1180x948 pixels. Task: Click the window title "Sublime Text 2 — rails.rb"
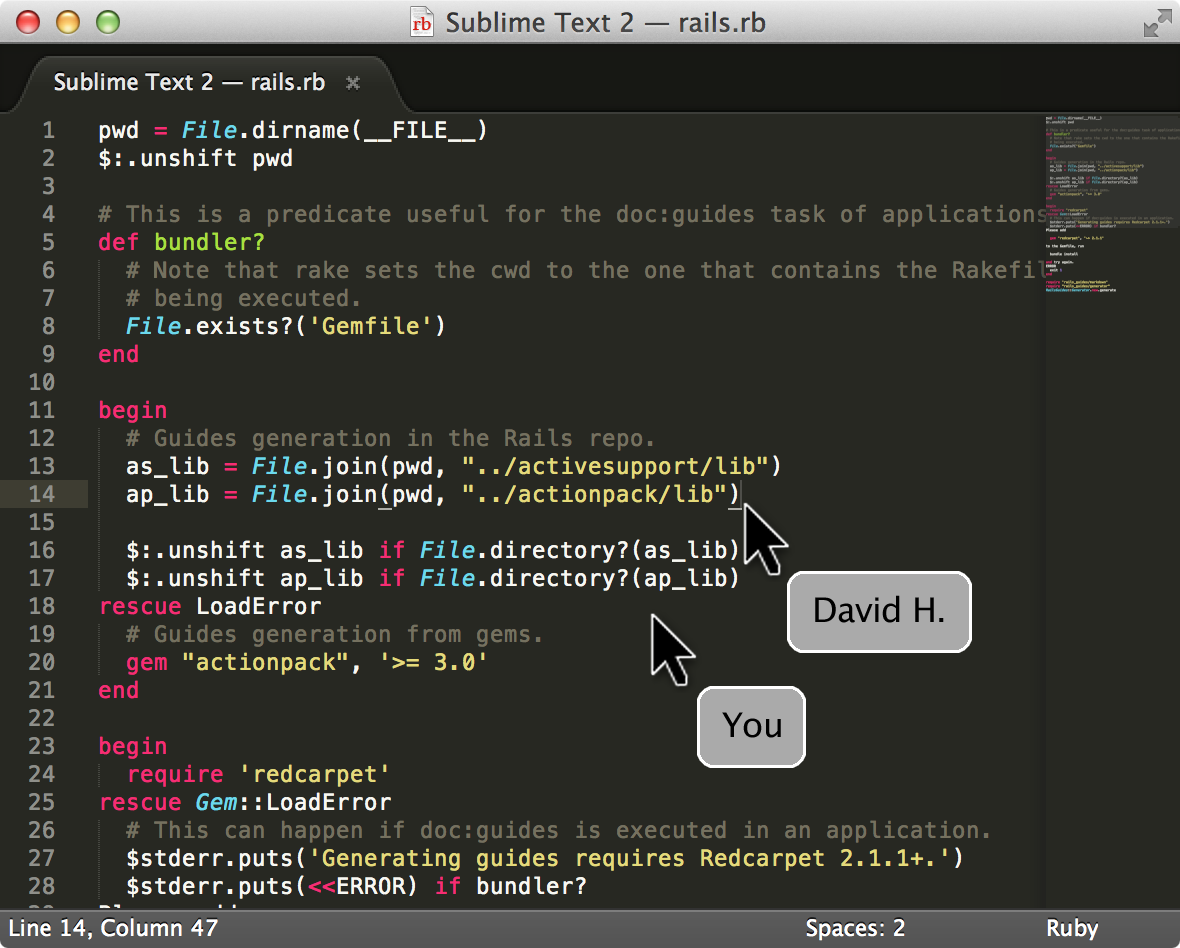[605, 23]
